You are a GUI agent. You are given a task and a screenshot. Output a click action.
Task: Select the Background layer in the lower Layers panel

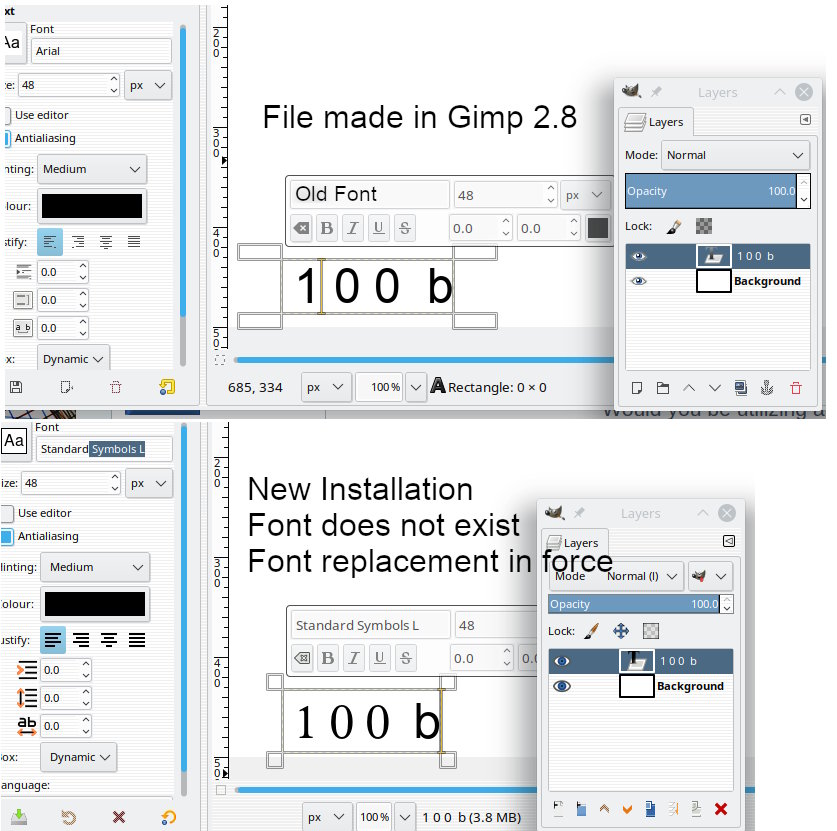coord(641,686)
